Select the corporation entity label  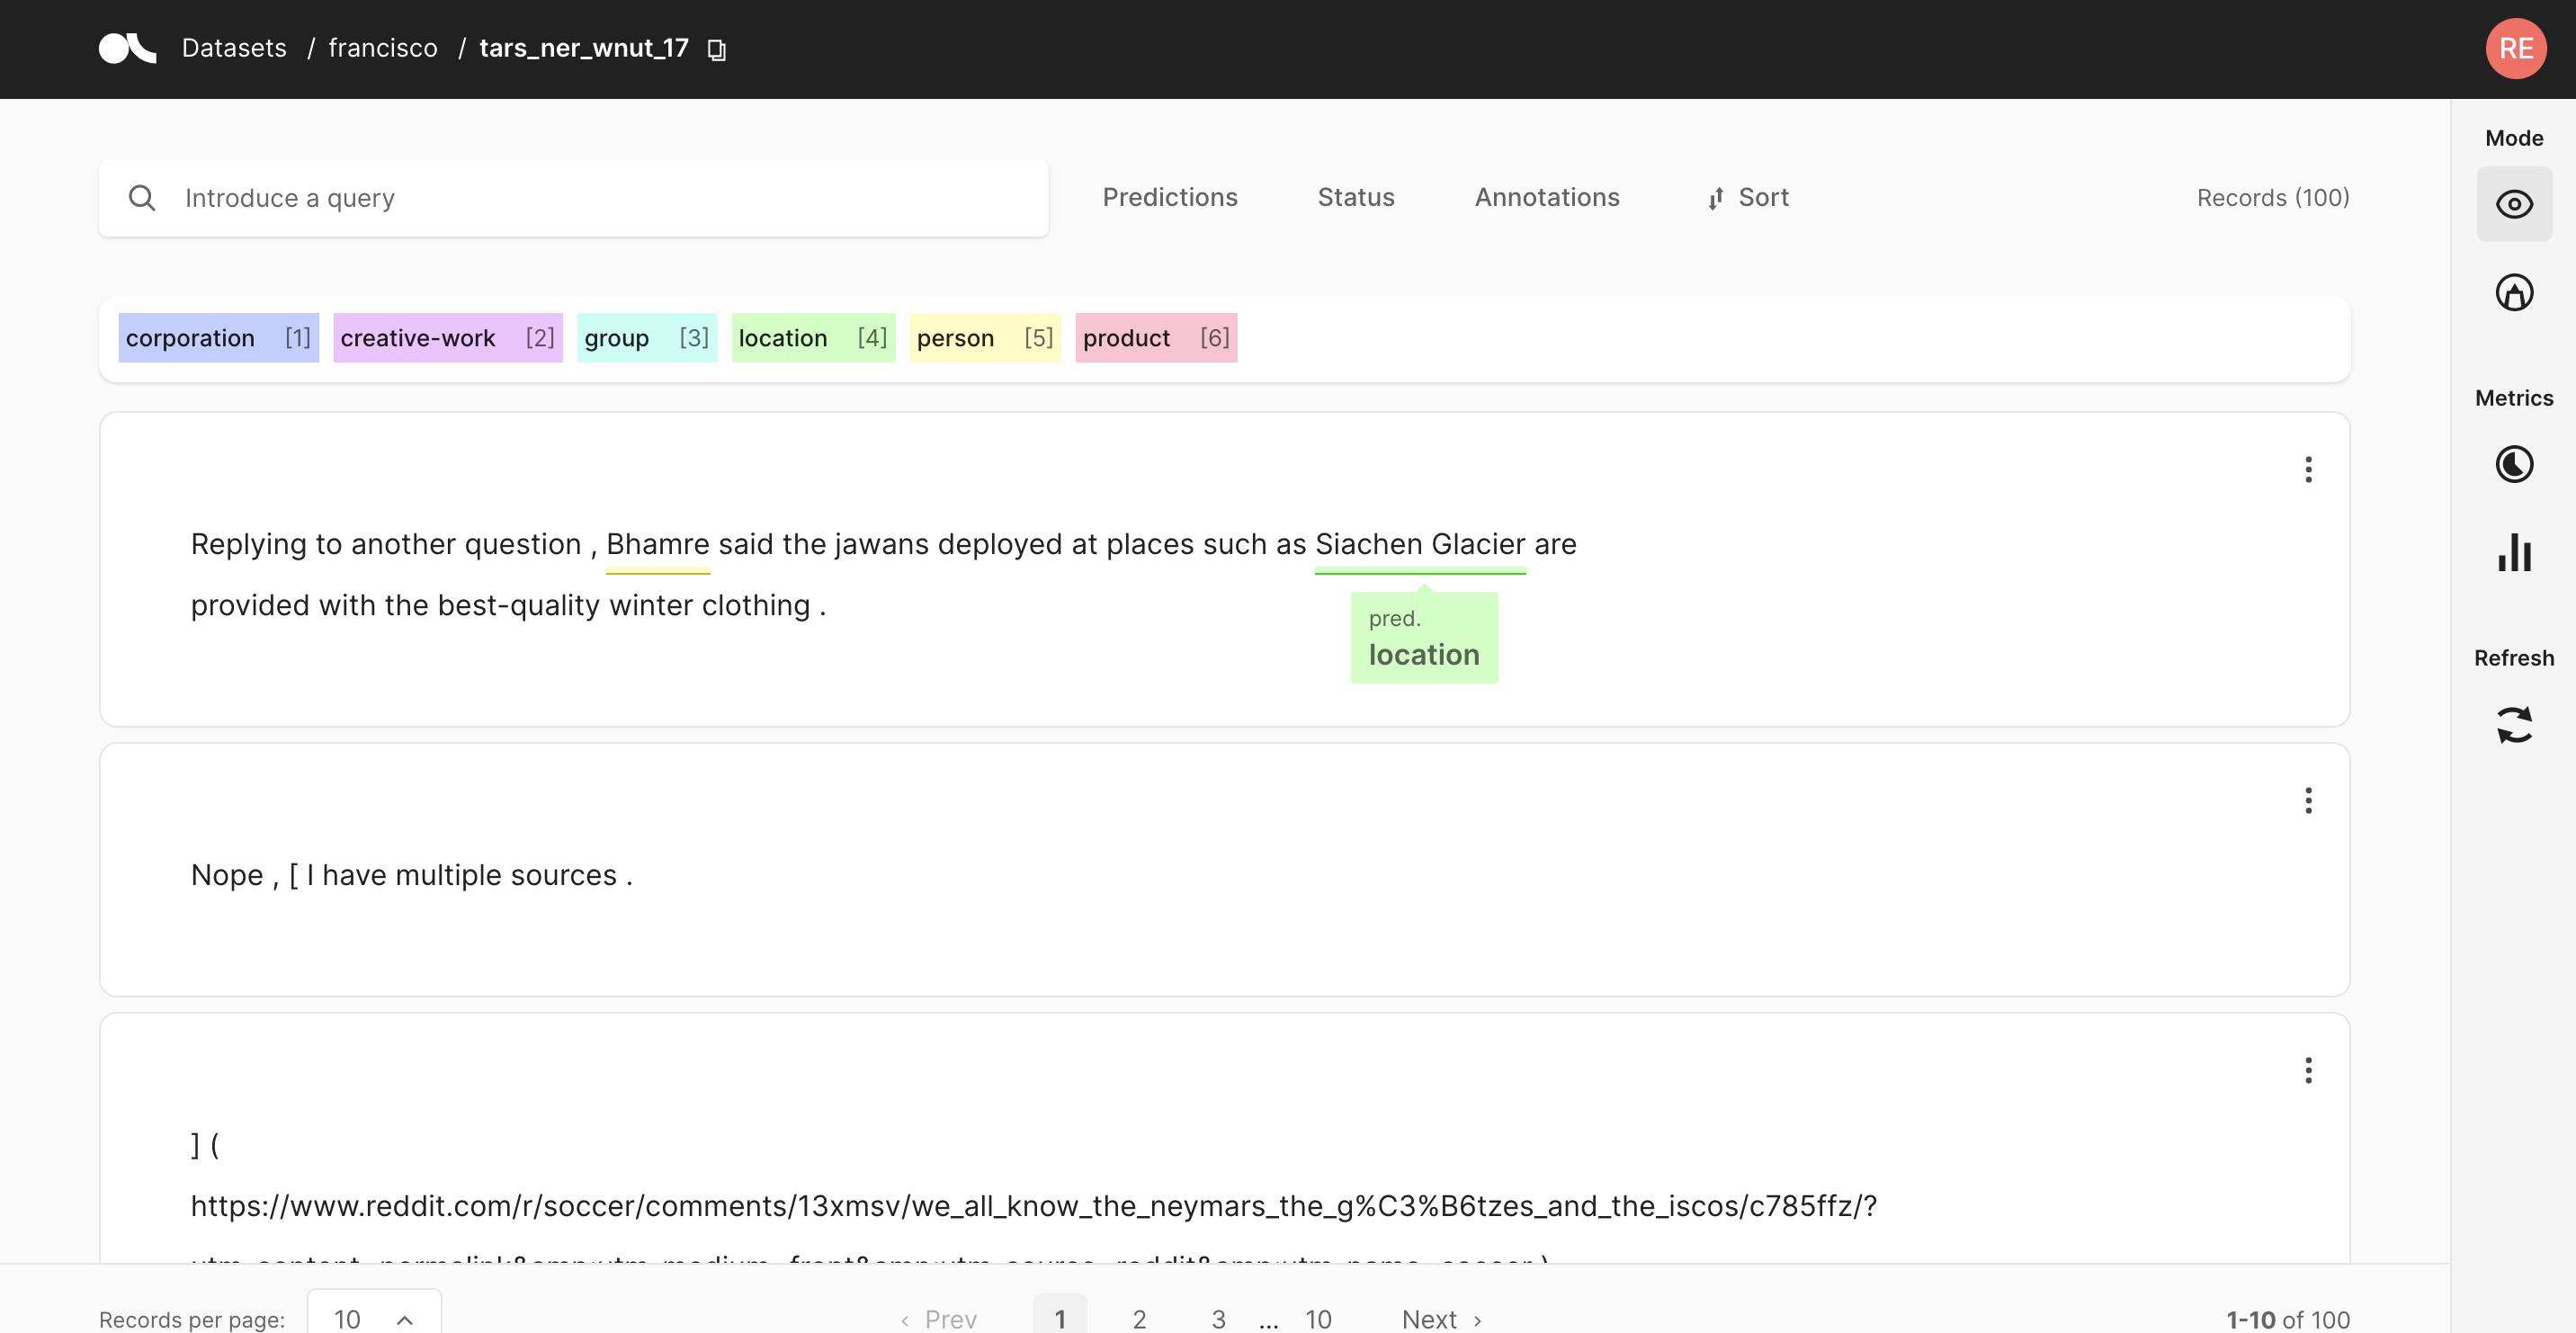(218, 338)
